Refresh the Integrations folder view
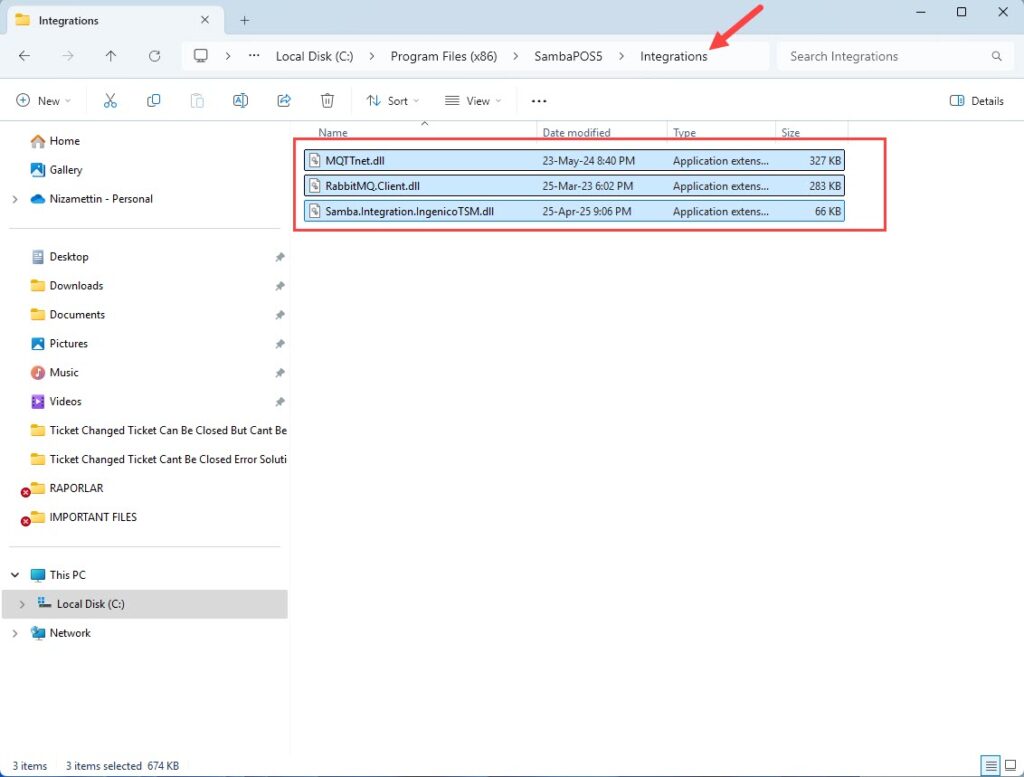 click(154, 56)
